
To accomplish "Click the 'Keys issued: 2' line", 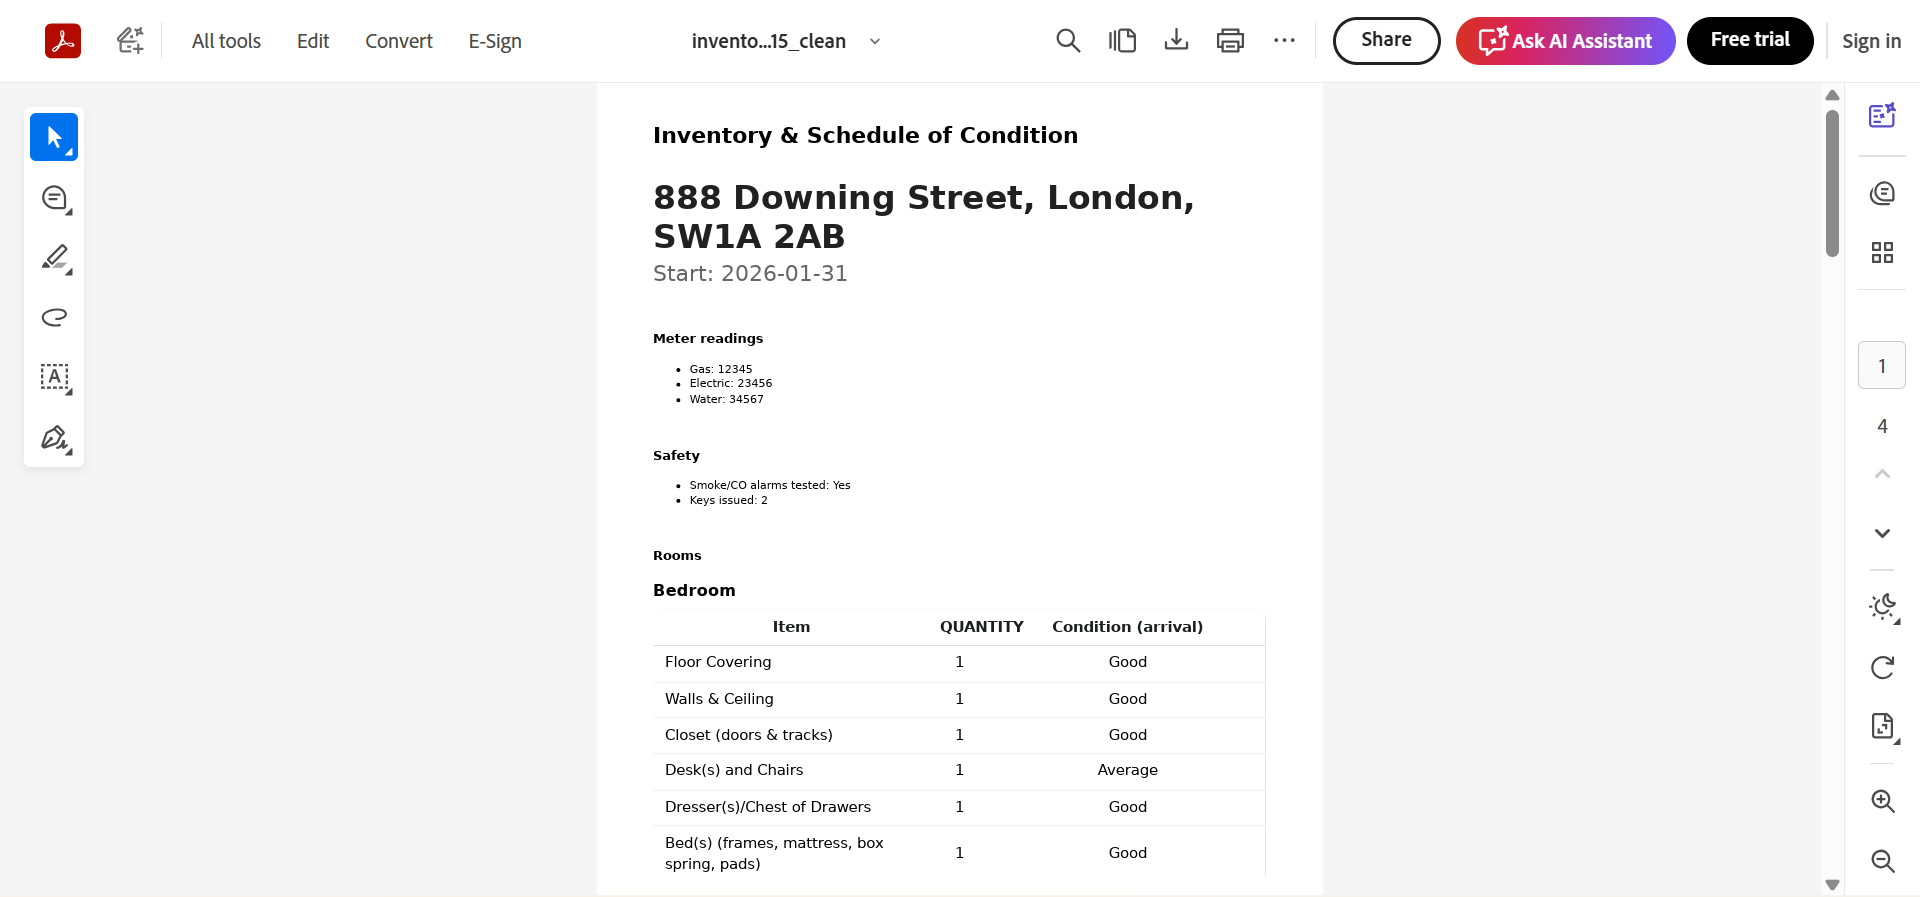I will click(728, 500).
